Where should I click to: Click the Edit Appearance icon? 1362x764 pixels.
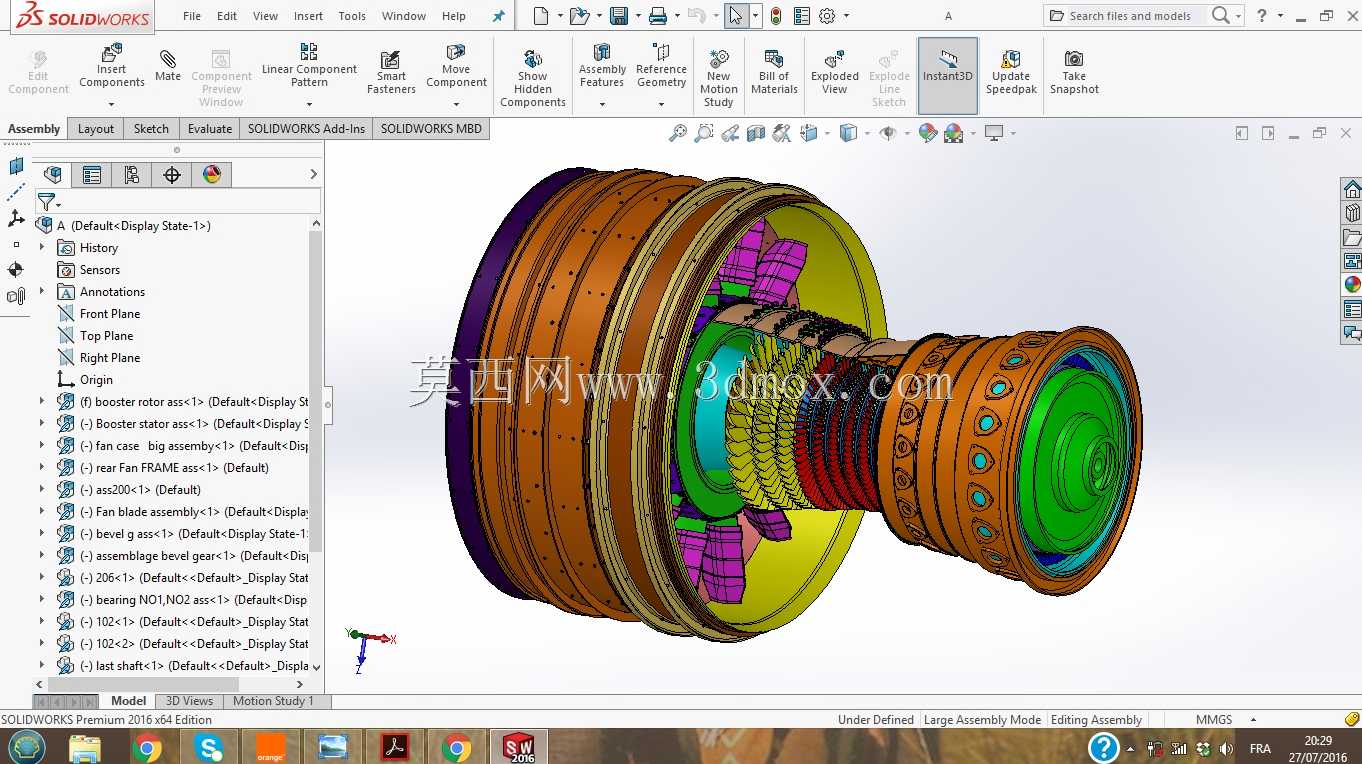click(928, 133)
